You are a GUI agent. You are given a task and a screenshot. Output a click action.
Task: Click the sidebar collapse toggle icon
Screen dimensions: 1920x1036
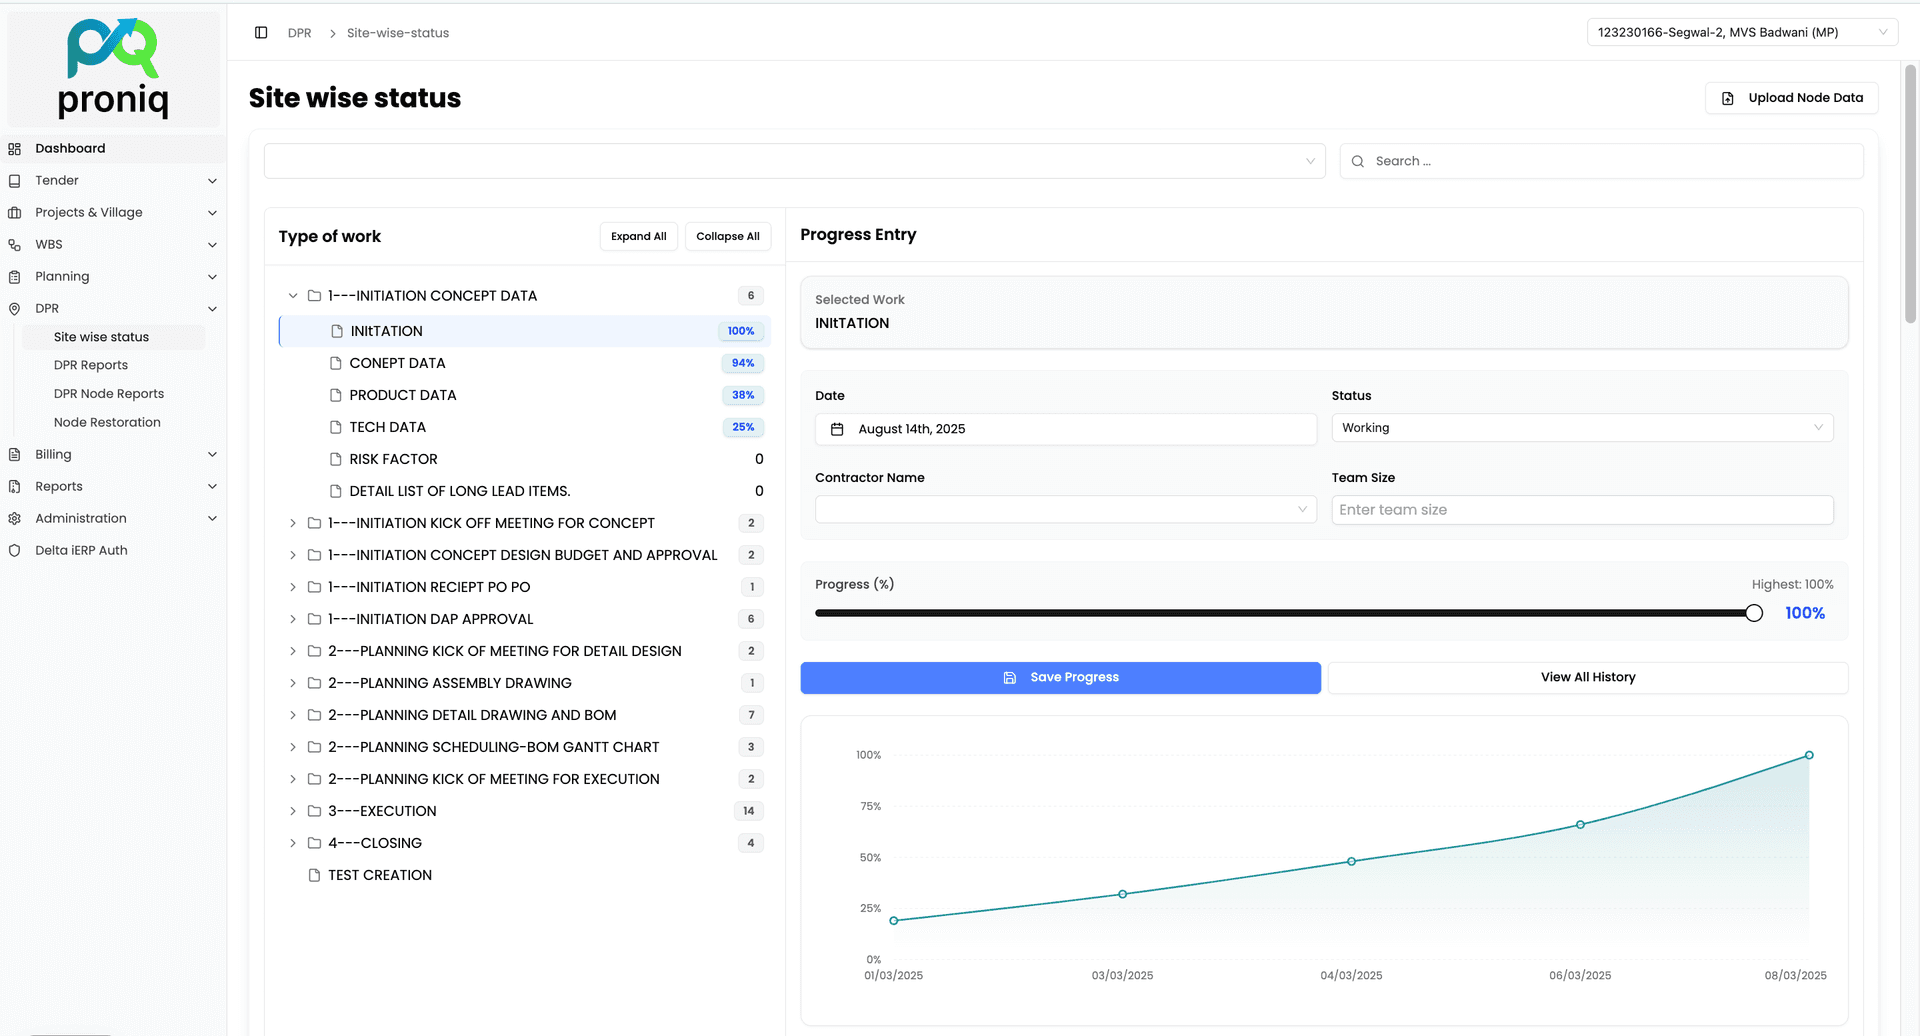[261, 33]
